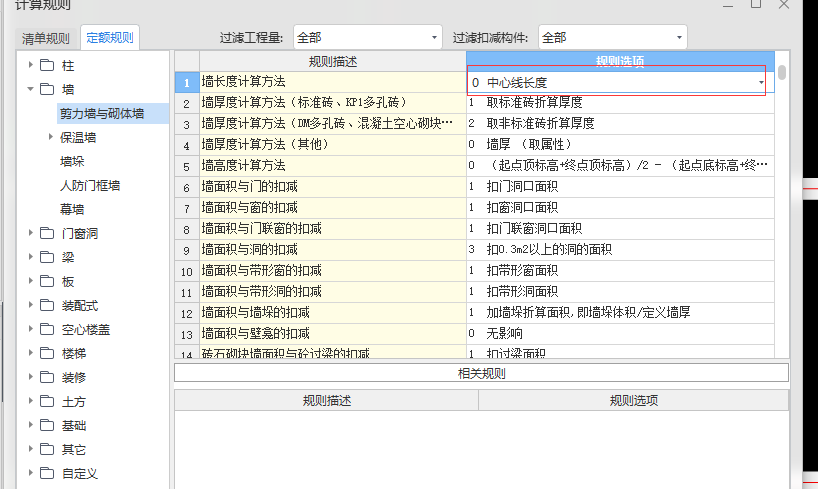Click option cell 取标准砖折算厚度

pos(620,103)
